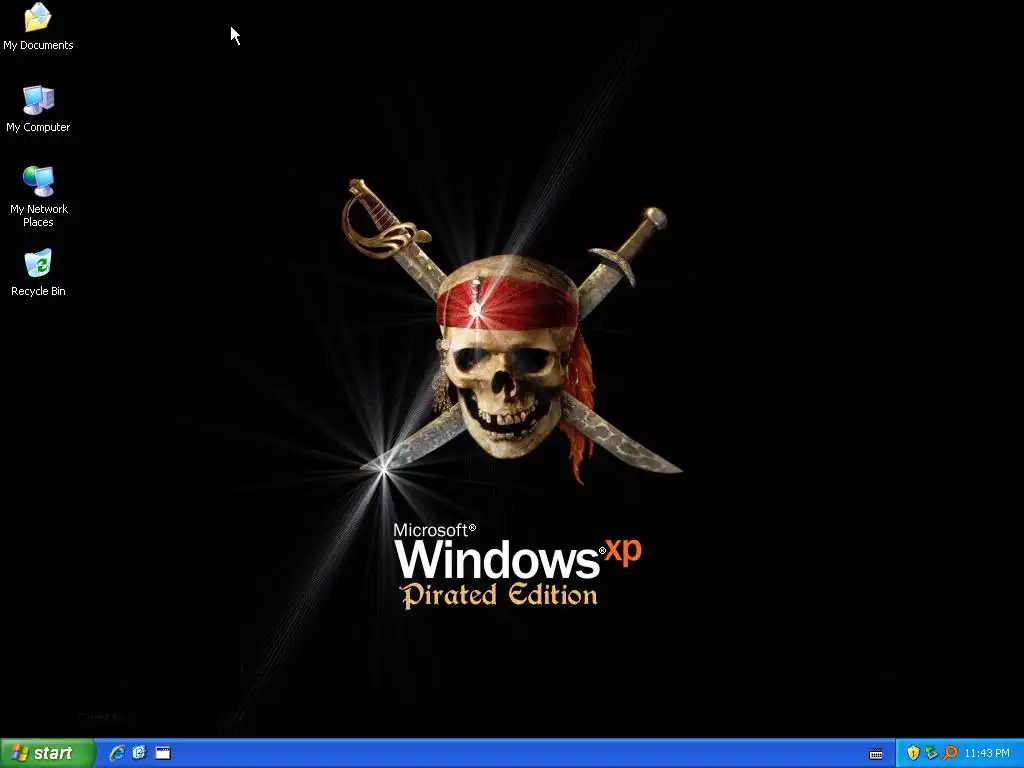Launch Internet Explorer from Quick Launch
The image size is (1024, 768).
pyautogui.click(x=117, y=753)
